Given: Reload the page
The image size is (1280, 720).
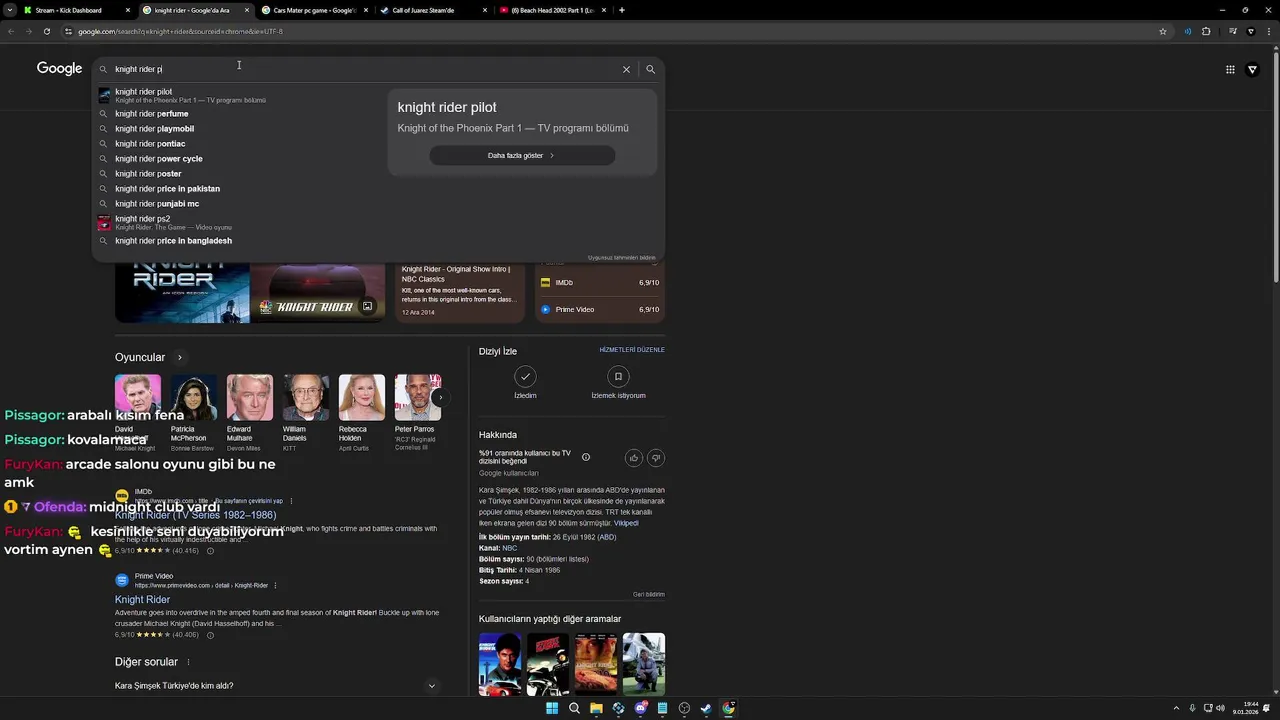Looking at the screenshot, I should (46, 31).
